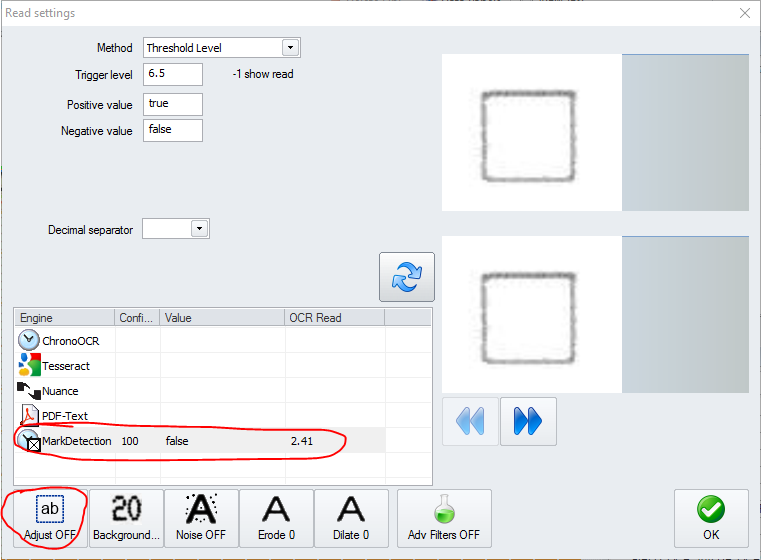Click the lower checkbox preview image
Image resolution: width=761 pixels, height=560 pixels.
532,314
